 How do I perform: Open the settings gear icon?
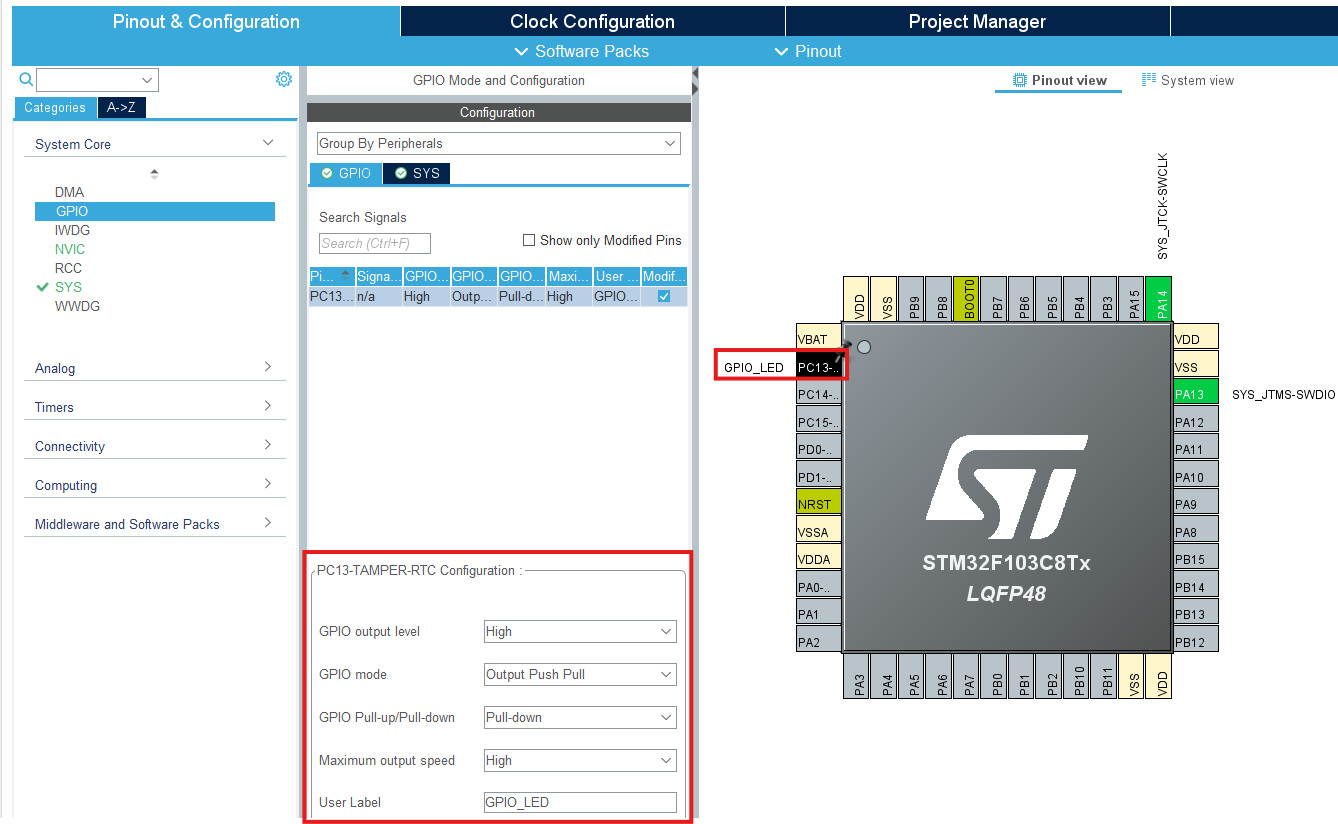point(284,79)
